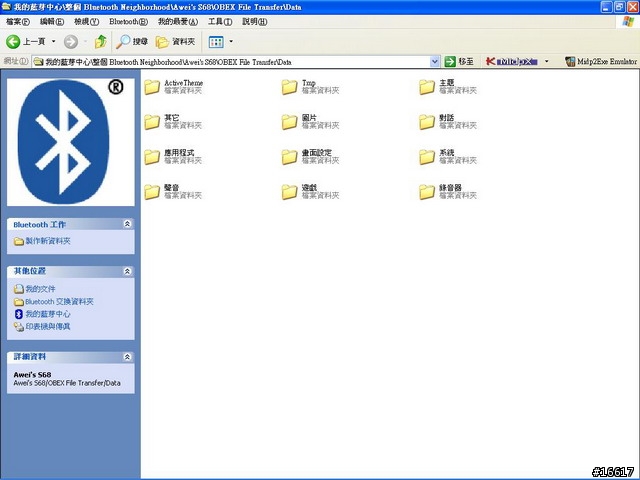This screenshot has width=640, height=480.
Task: Collapse the 其他位置 panel
Action: pyautogui.click(x=127, y=271)
